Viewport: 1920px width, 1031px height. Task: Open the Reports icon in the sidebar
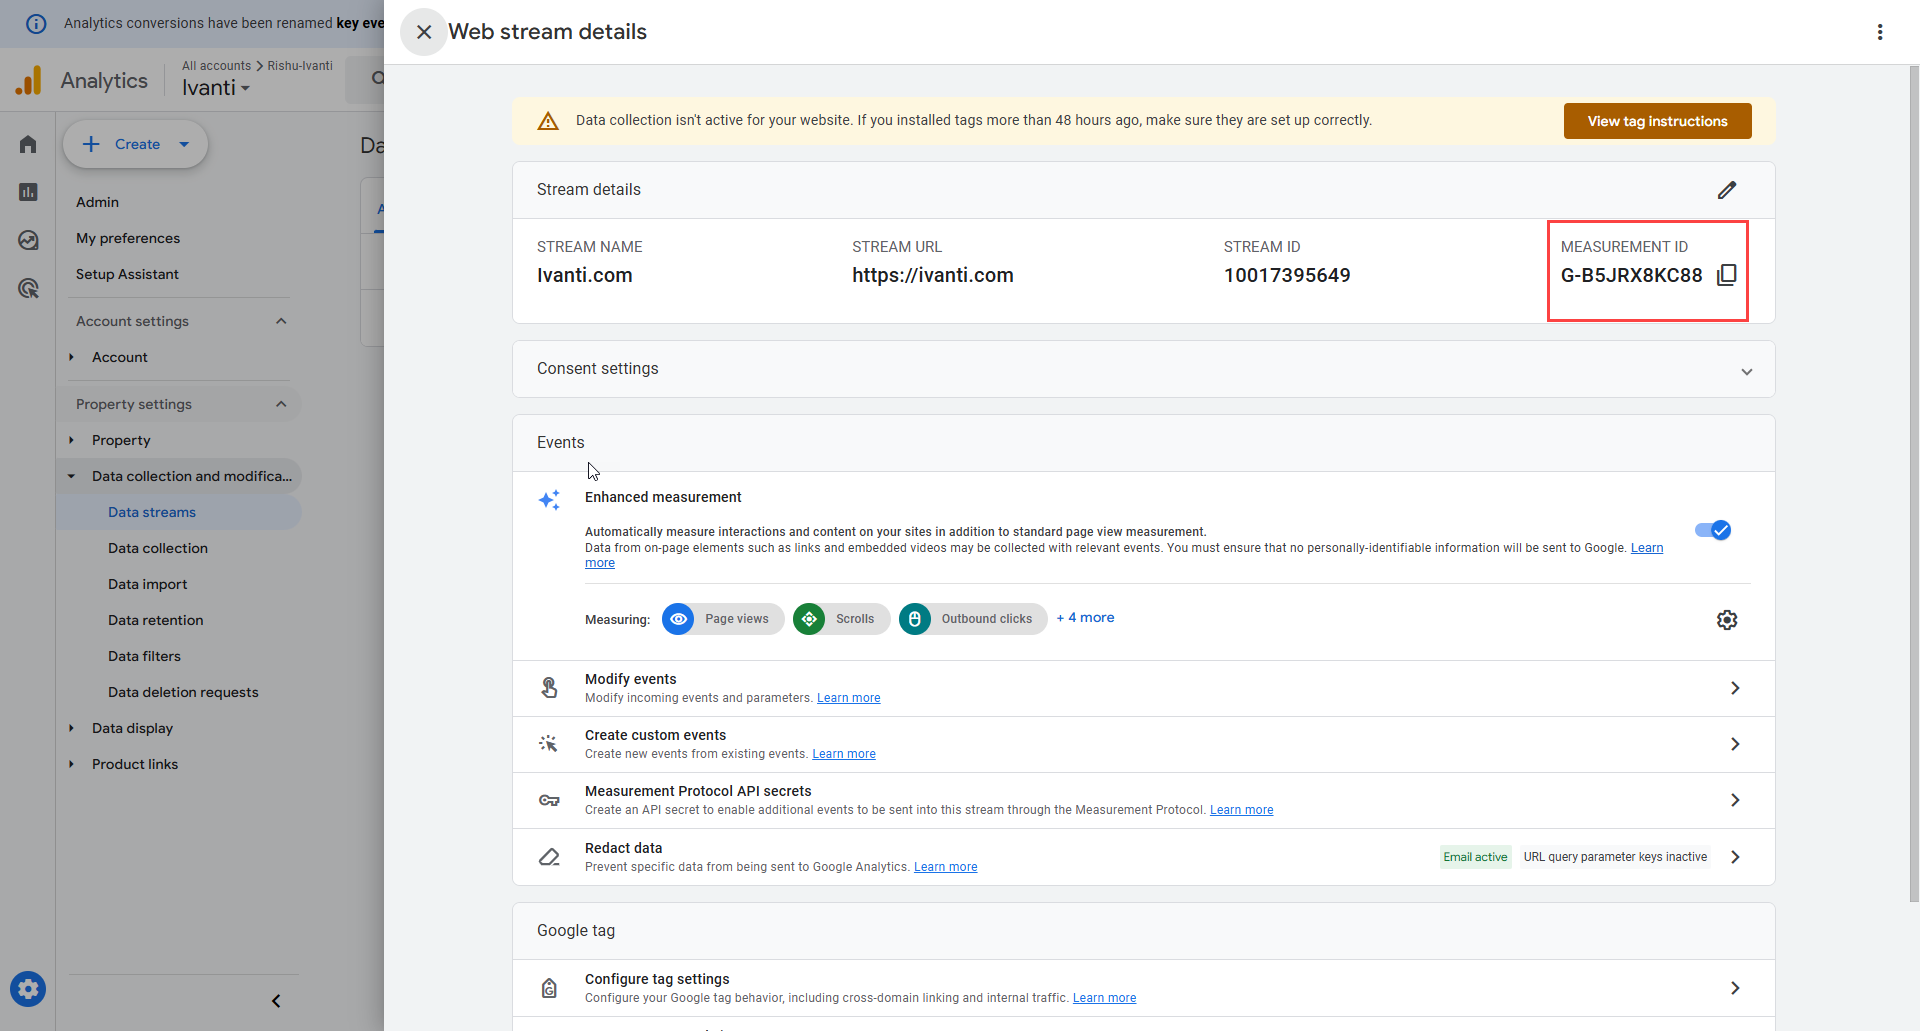tap(28, 192)
